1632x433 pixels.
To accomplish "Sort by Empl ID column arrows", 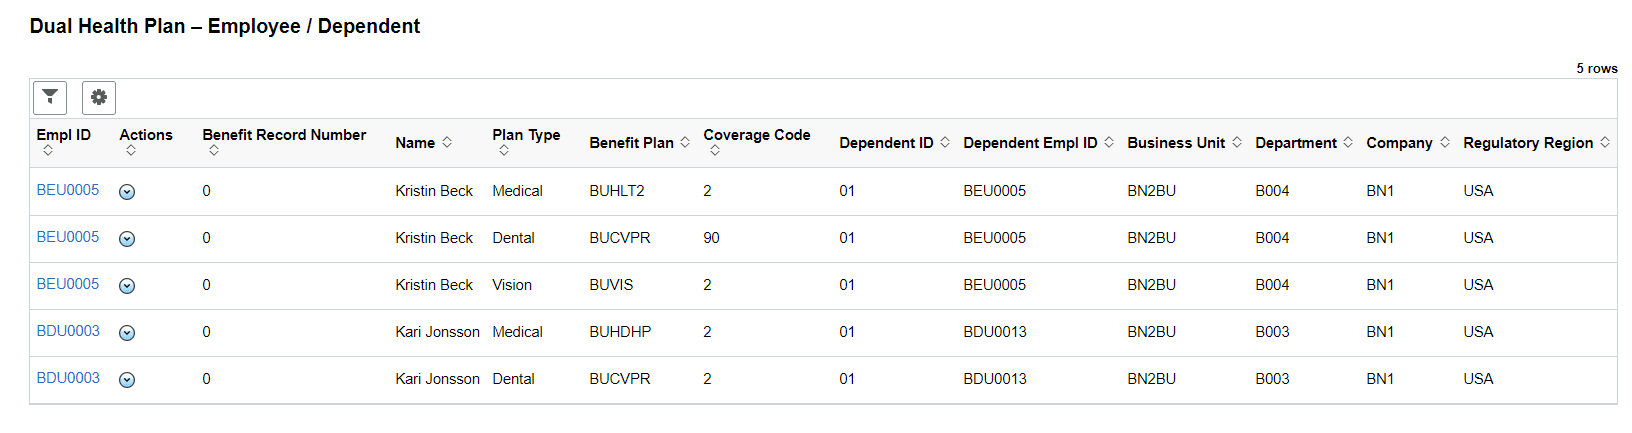I will click(48, 151).
